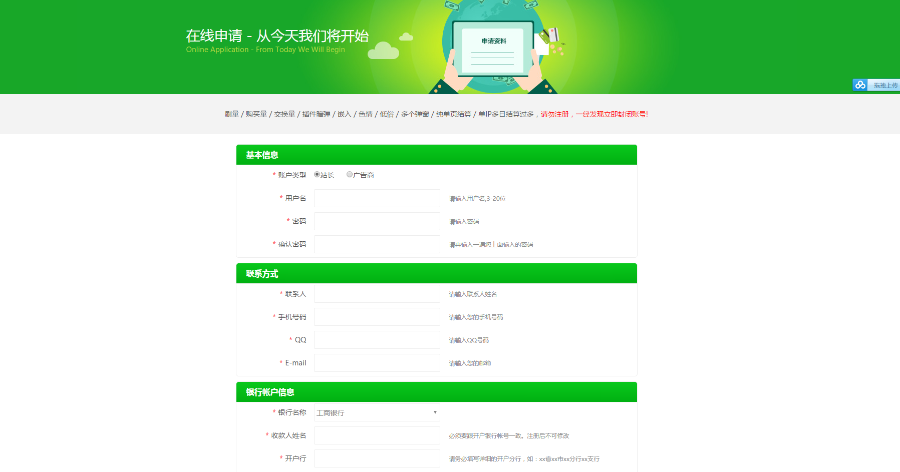Click hint text beside the 开户行 field
This screenshot has width=900, height=472.
pyautogui.click(x=524, y=459)
